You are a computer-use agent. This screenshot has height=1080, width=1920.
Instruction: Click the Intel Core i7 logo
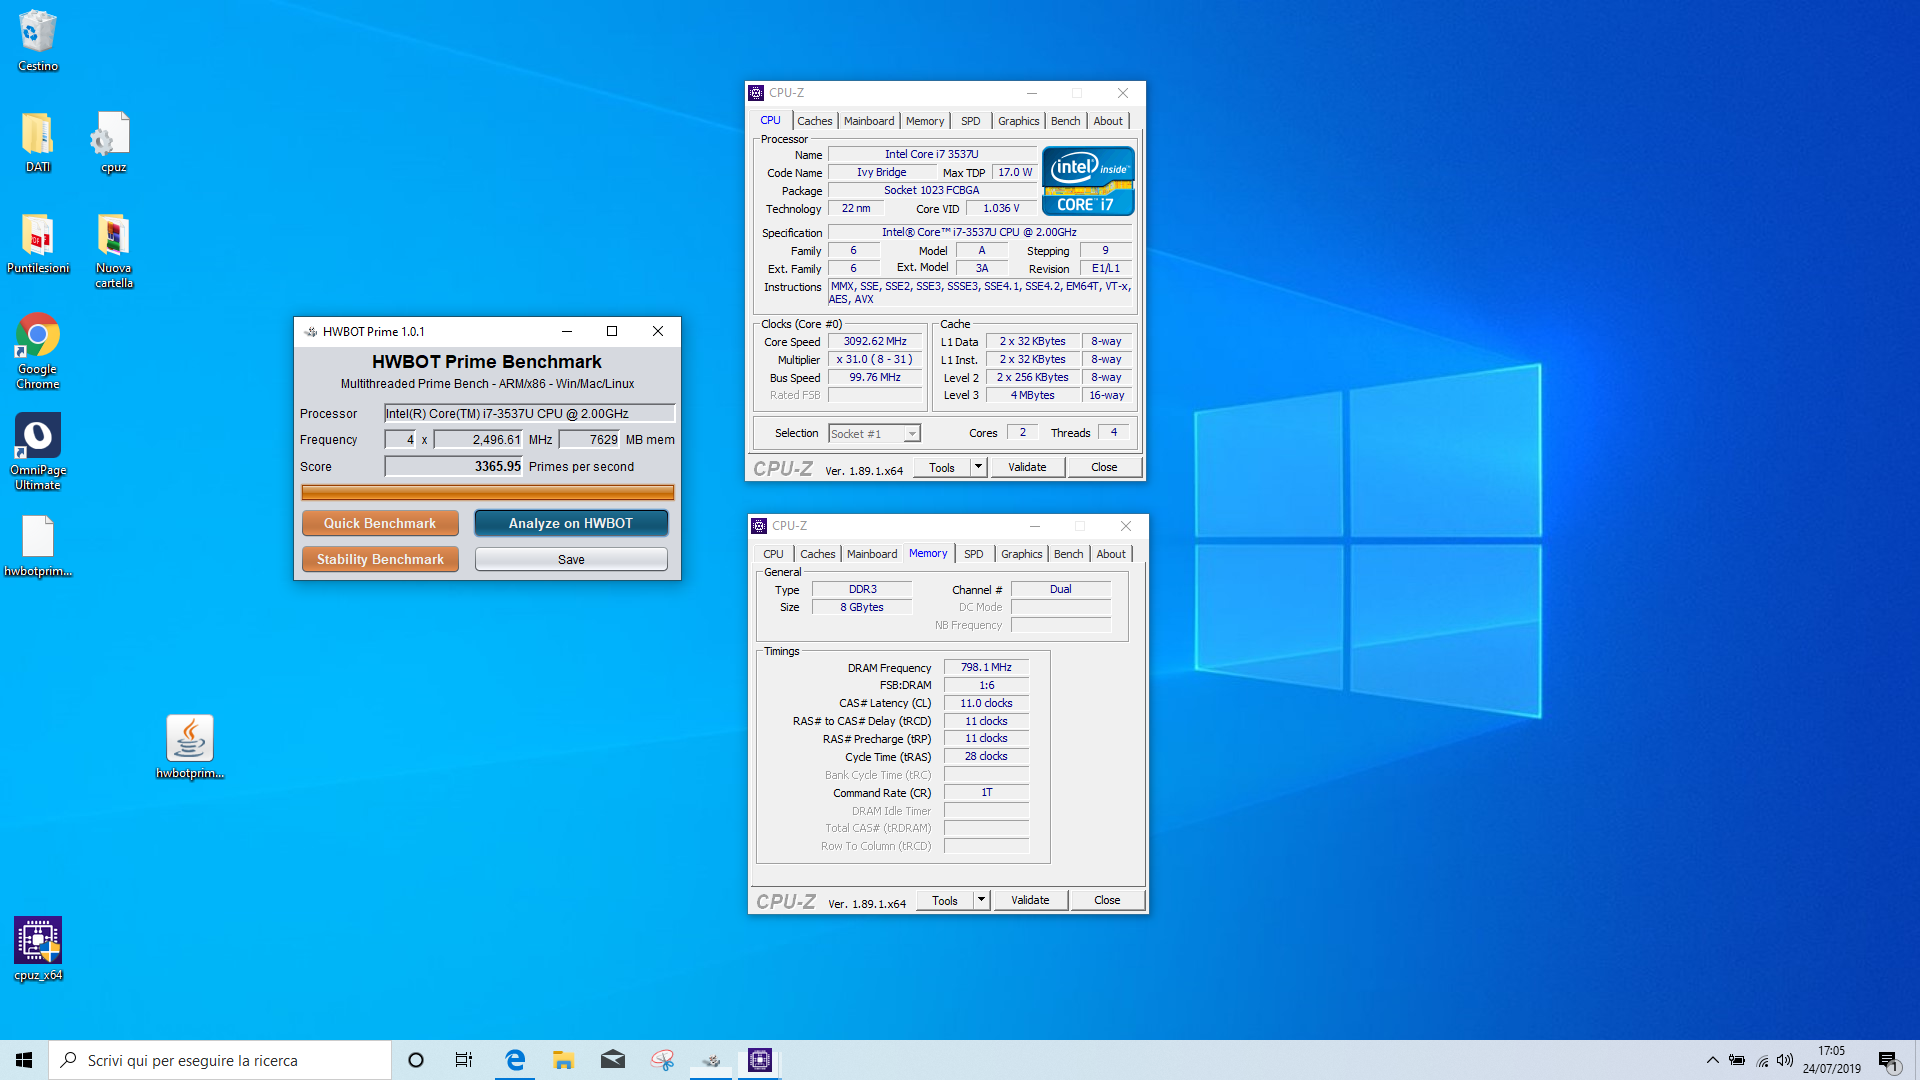1088,181
